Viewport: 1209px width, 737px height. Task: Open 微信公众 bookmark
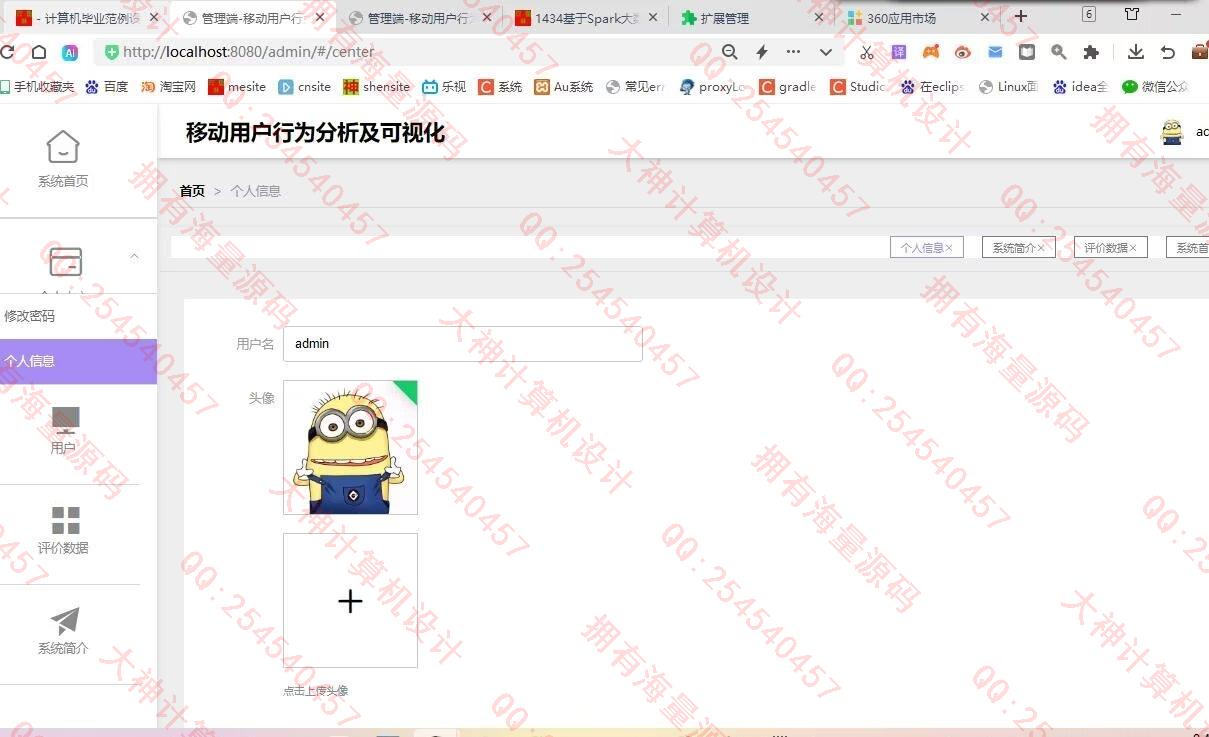[1155, 87]
